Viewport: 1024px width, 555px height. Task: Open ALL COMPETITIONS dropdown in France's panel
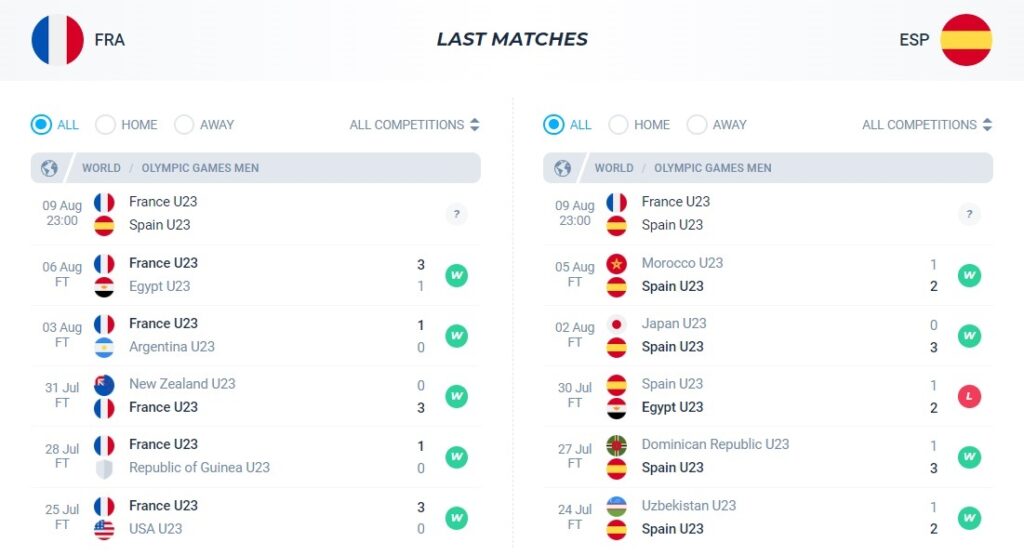(414, 125)
